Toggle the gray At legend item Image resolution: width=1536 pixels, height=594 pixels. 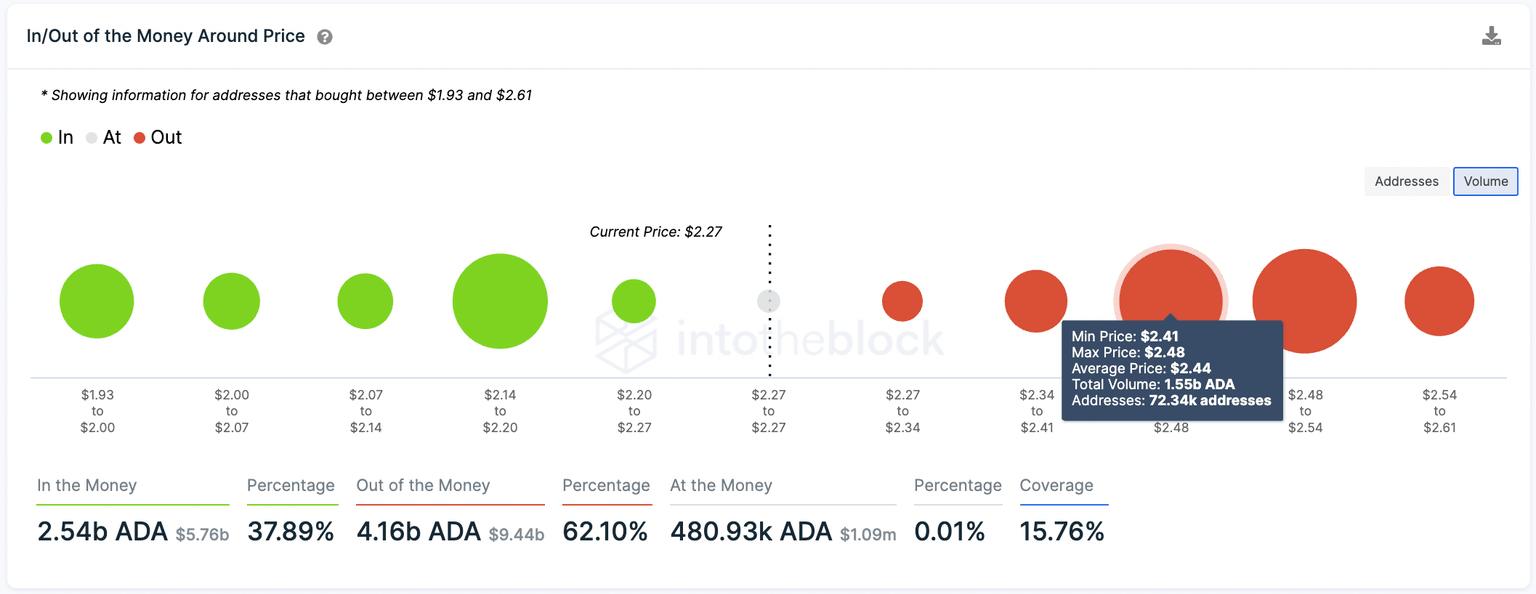[103, 138]
